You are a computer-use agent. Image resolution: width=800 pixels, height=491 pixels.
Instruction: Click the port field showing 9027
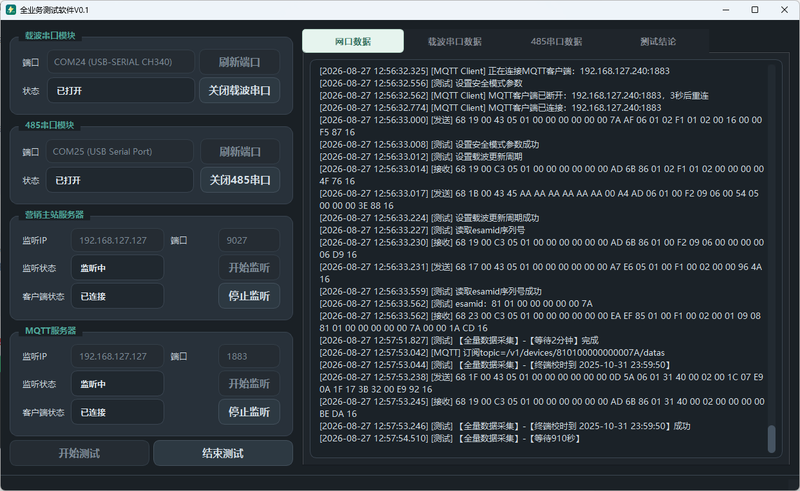[x=249, y=240]
